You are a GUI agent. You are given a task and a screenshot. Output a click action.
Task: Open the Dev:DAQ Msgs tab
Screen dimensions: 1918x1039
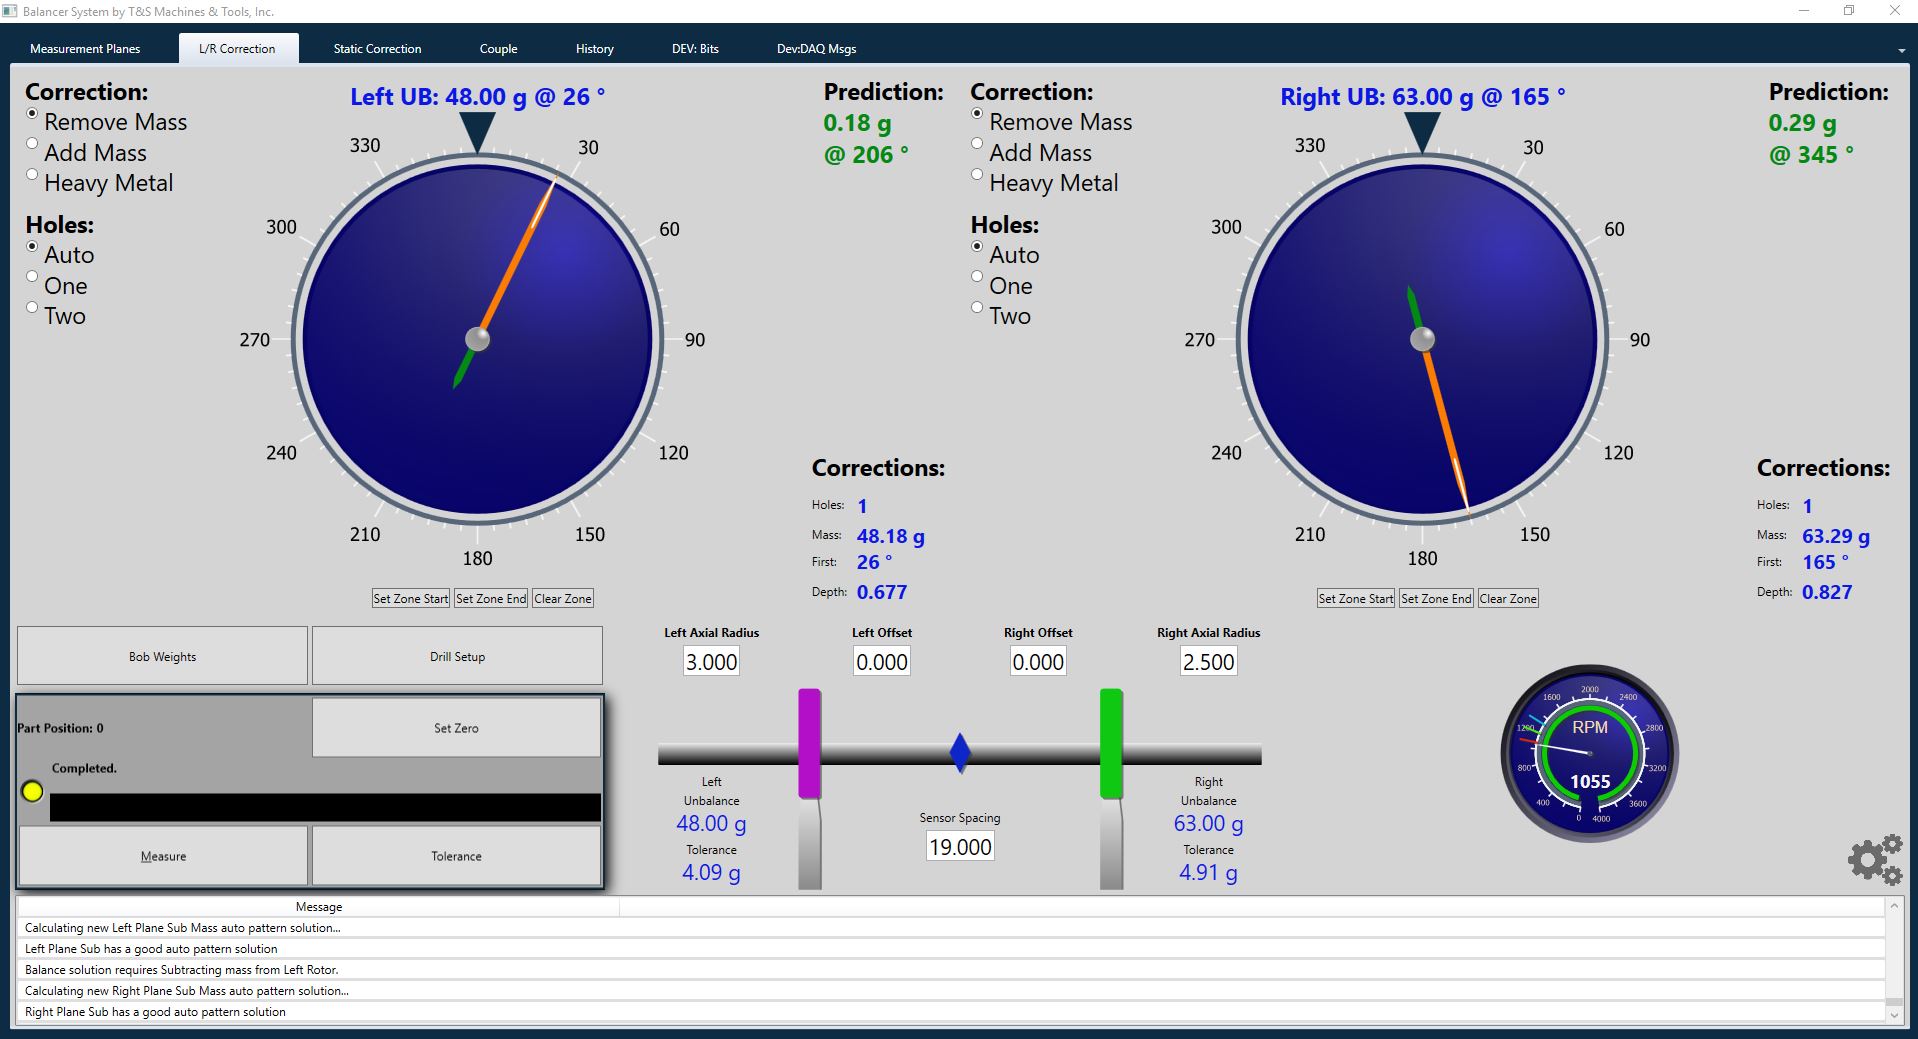(x=816, y=48)
